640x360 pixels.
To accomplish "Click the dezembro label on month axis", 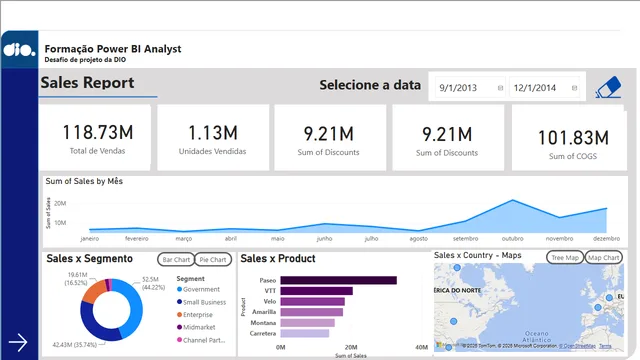I will tap(606, 238).
